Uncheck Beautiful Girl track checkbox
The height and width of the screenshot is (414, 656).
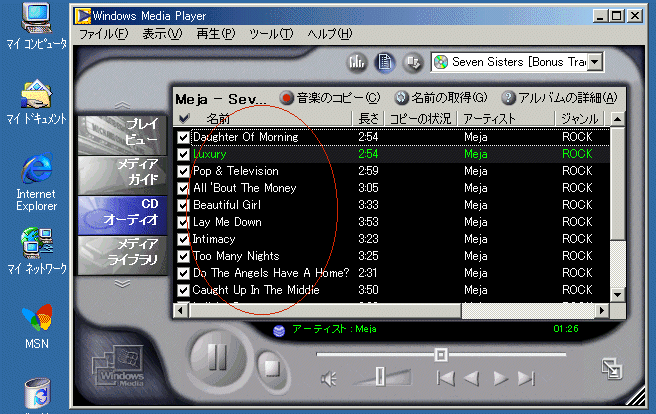click(x=183, y=205)
